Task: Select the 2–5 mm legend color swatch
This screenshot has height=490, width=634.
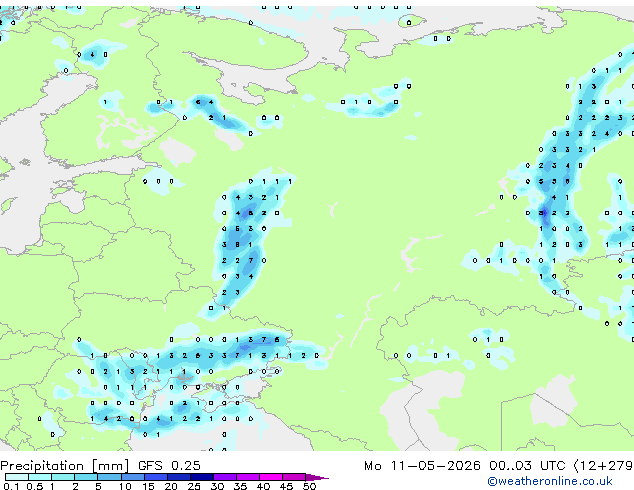Action: pyautogui.click(x=86, y=477)
